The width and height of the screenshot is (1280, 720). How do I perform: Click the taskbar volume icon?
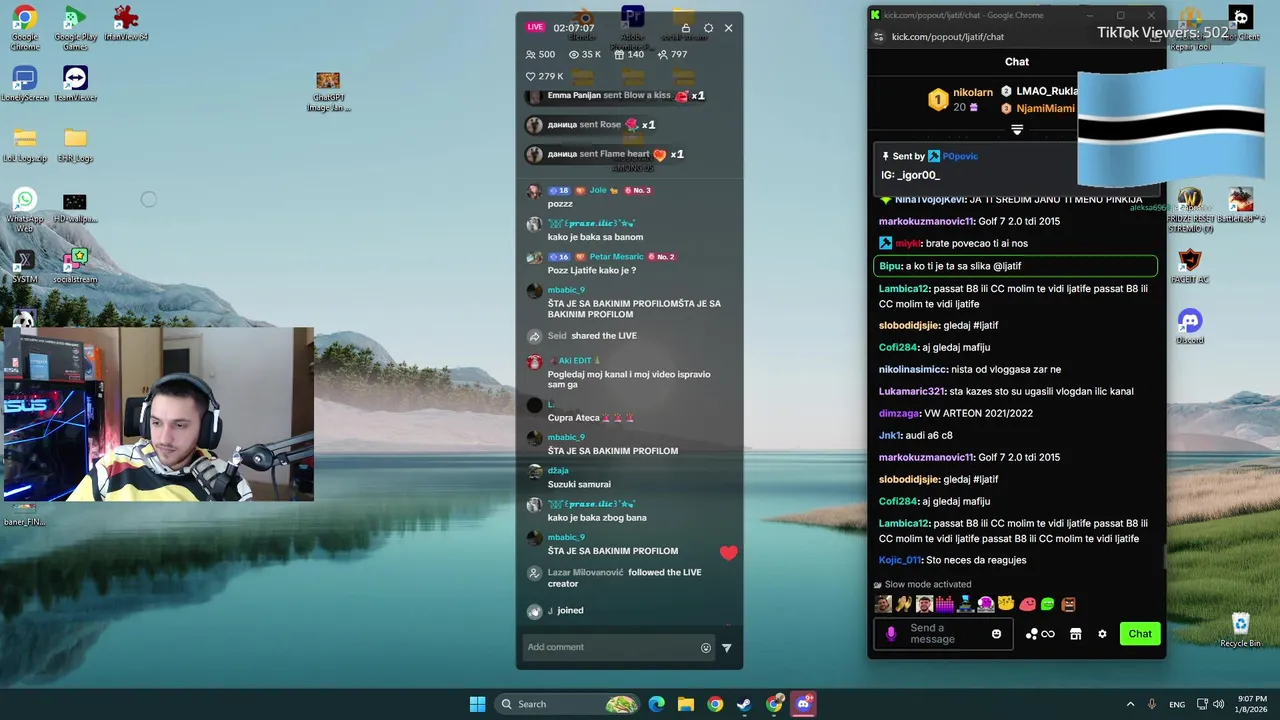1218,704
